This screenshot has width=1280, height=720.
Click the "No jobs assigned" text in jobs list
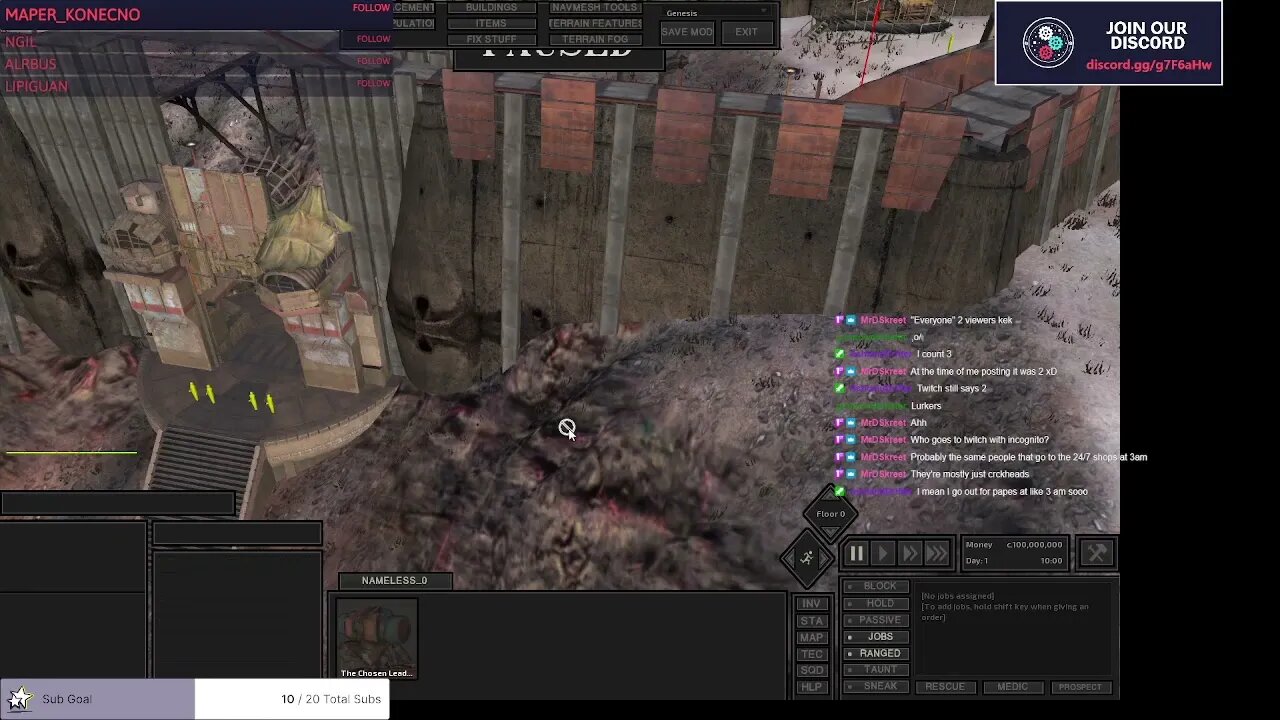click(957, 596)
